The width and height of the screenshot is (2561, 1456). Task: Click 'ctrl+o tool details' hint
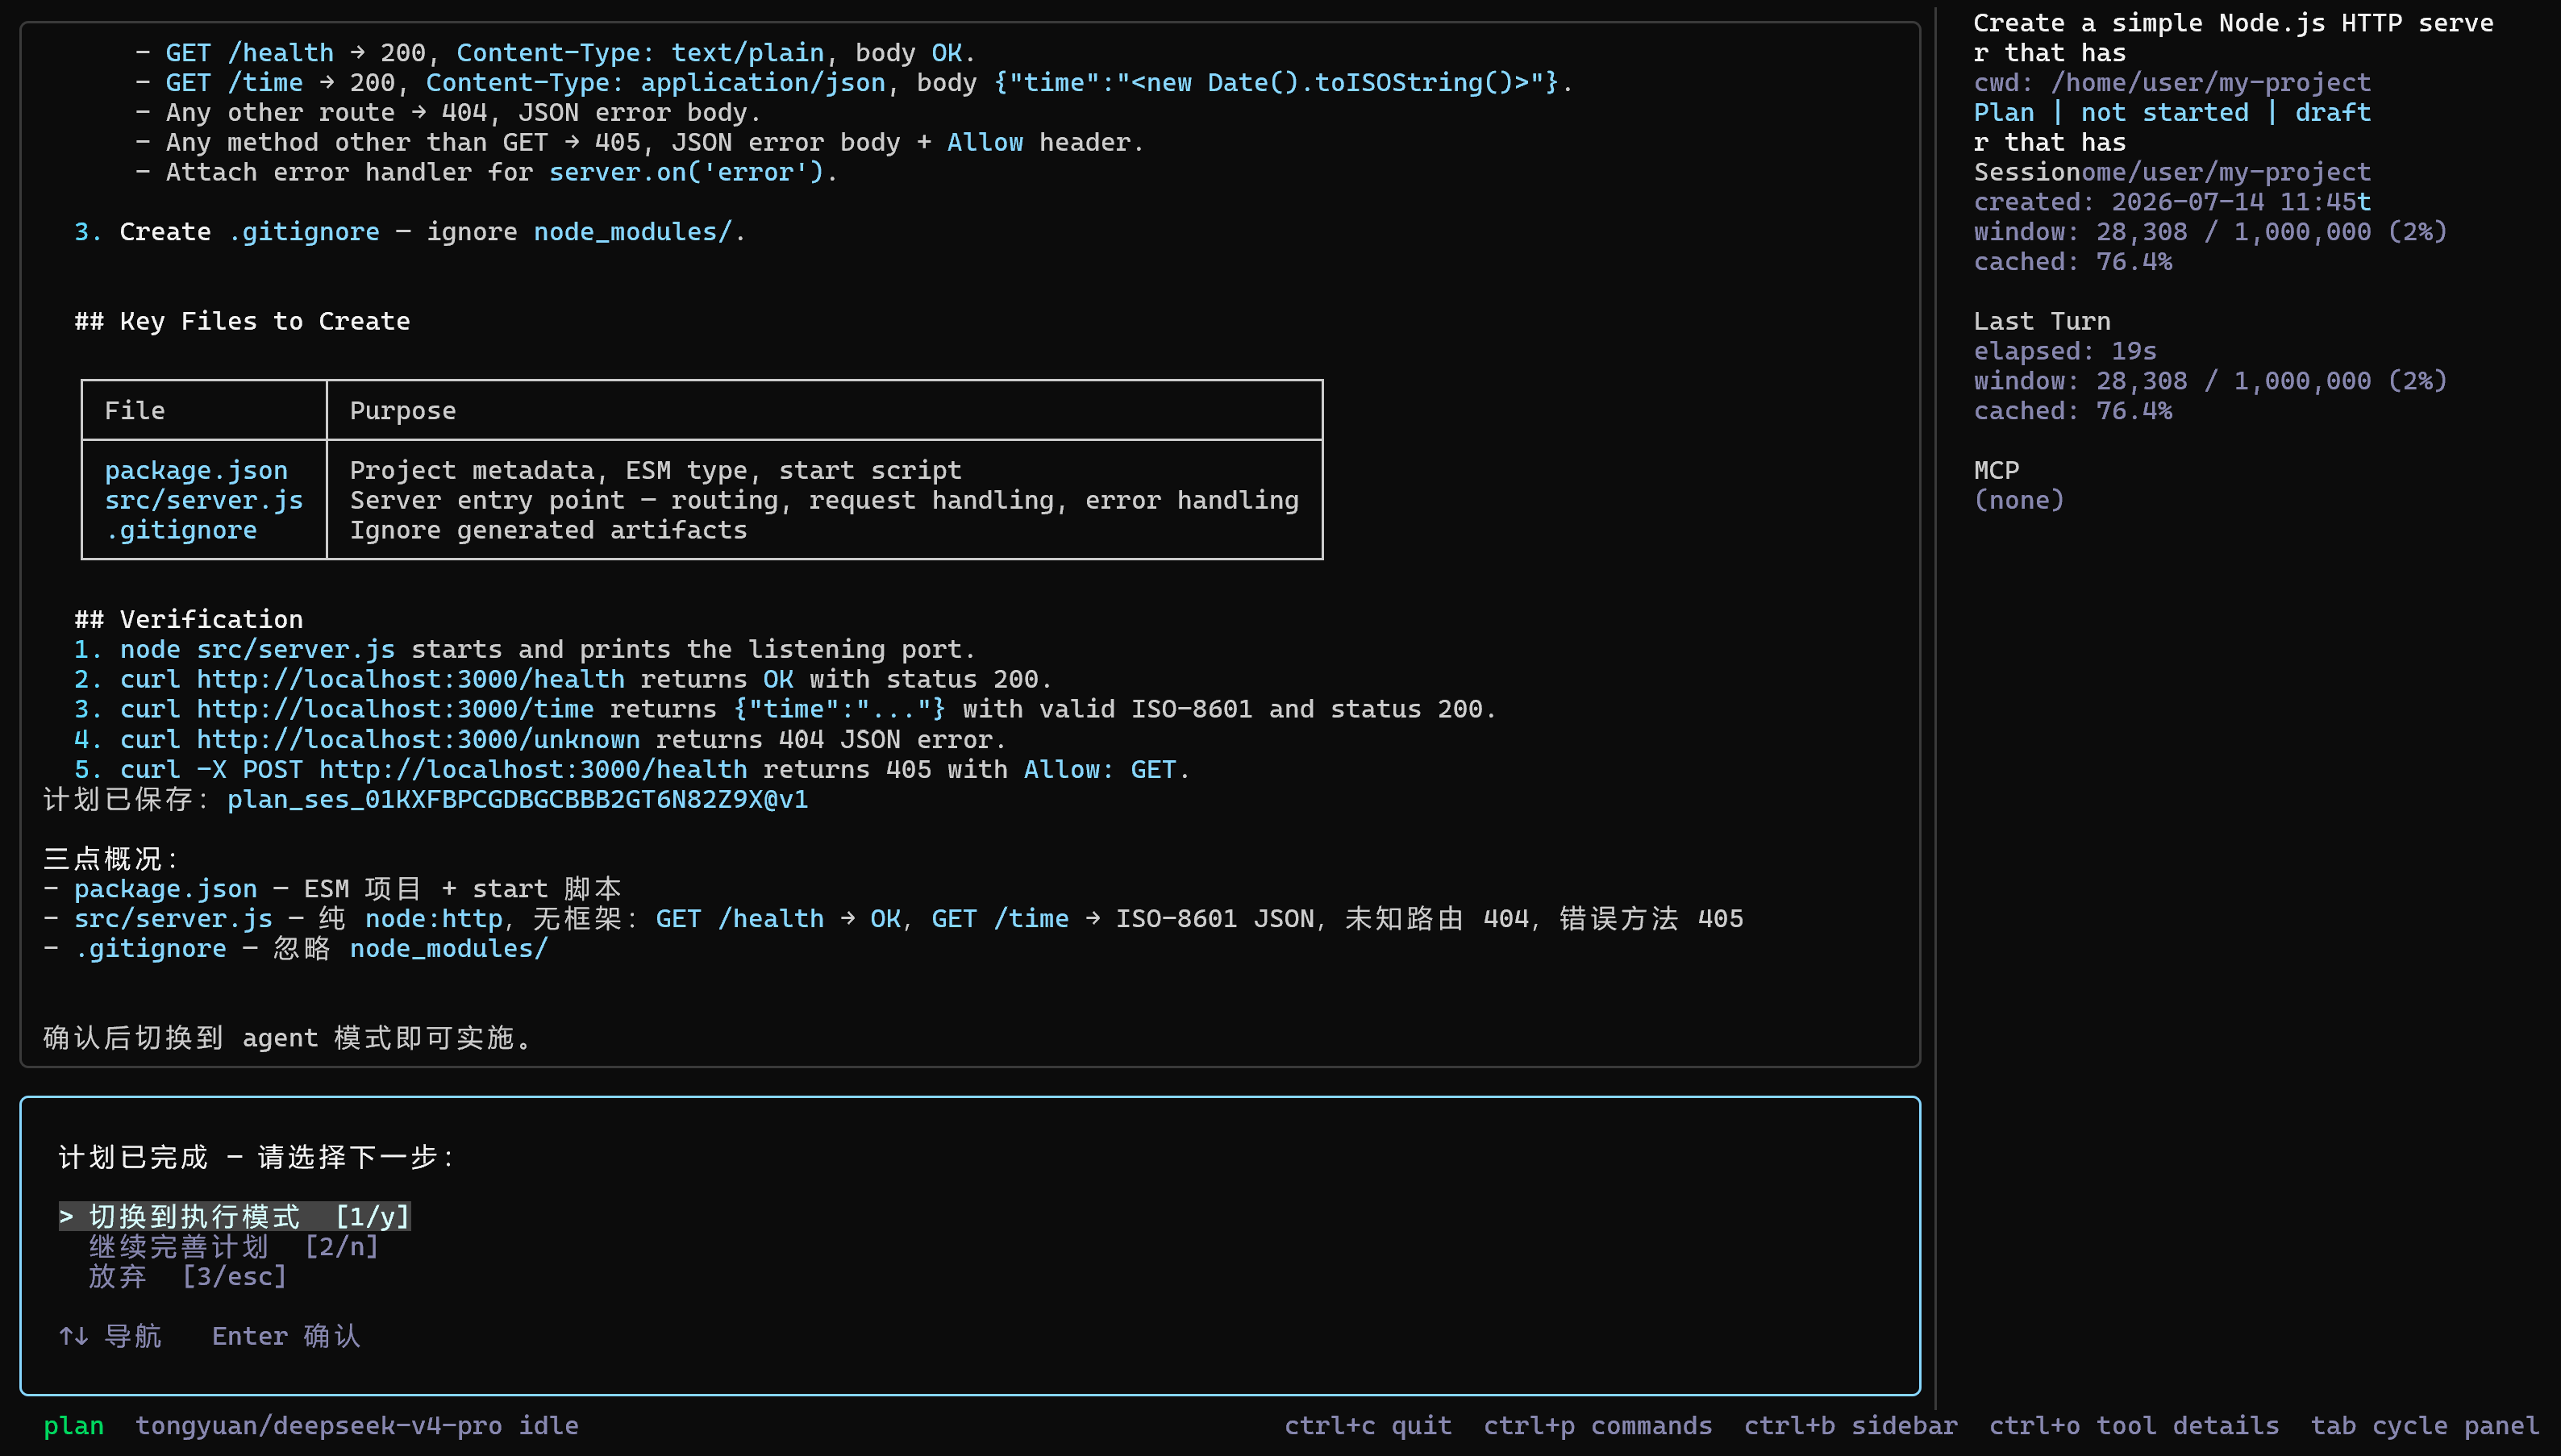[2133, 1425]
